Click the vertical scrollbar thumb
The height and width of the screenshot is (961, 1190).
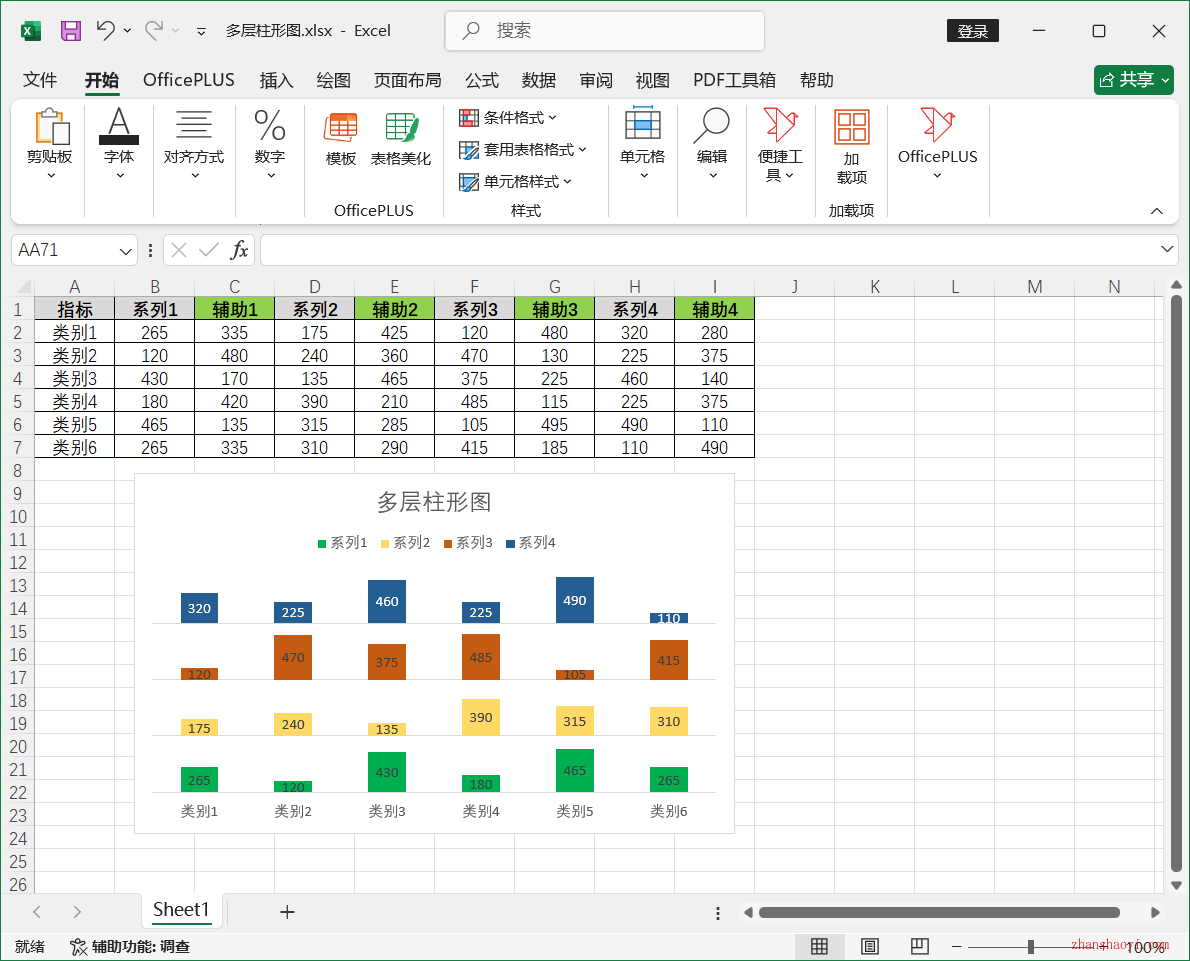coord(1176,583)
